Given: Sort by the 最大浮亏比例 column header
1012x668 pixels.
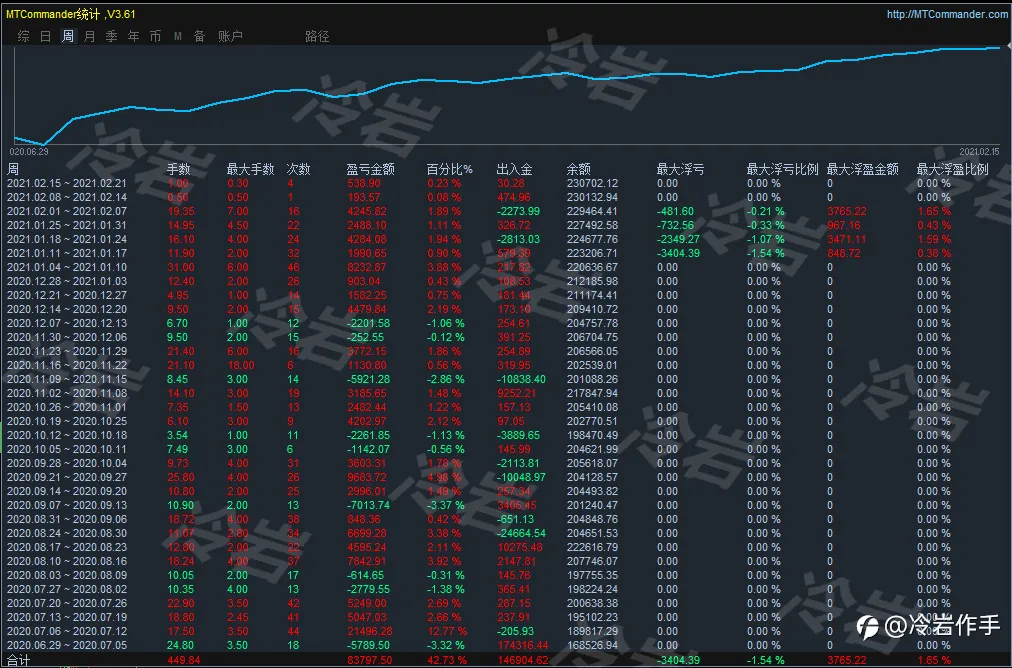Looking at the screenshot, I should 782,169.
